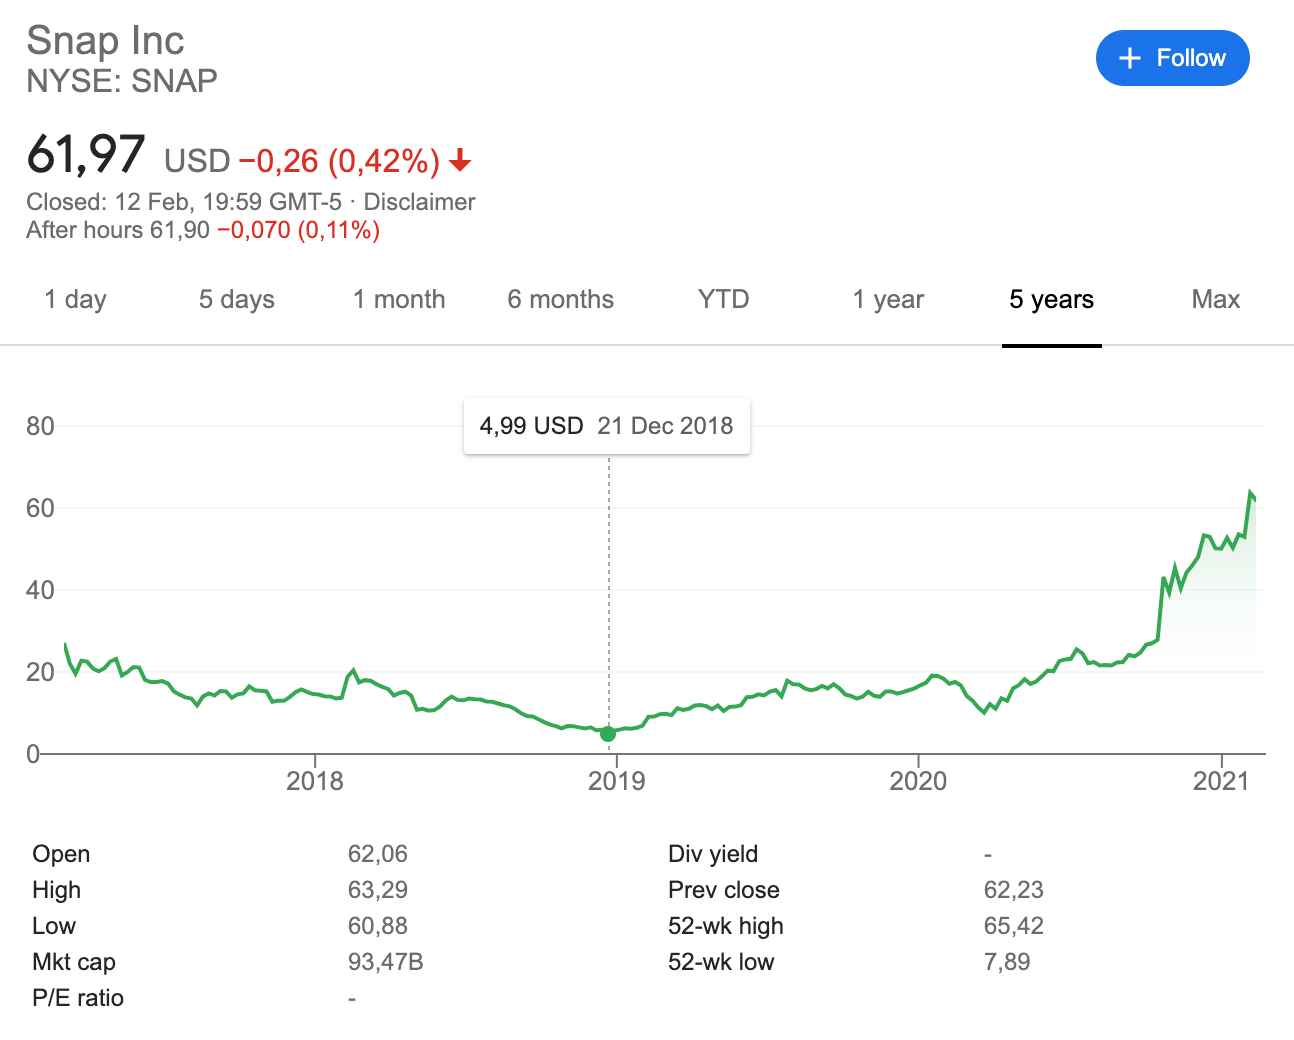Click the NYSE: SNAP ticker text
Image resolution: width=1294 pixels, height=1040 pixels.
point(122,81)
